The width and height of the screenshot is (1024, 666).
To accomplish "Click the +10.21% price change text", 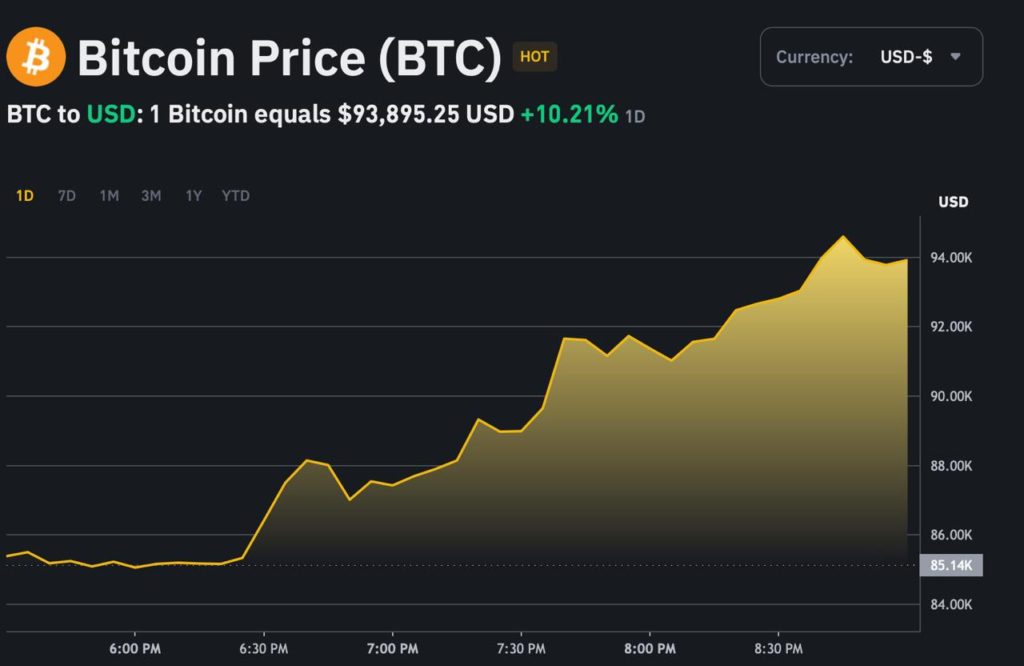I will coord(569,115).
